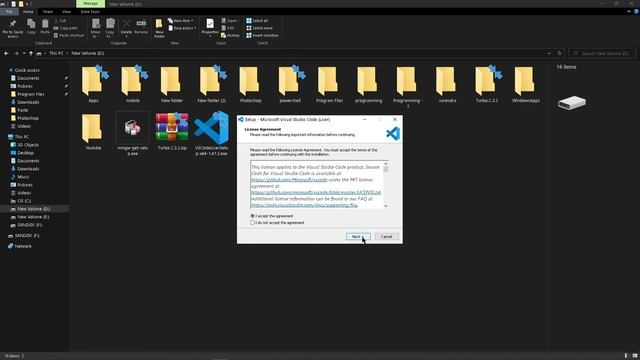Click Next in the VS Code setup

[x=358, y=236]
